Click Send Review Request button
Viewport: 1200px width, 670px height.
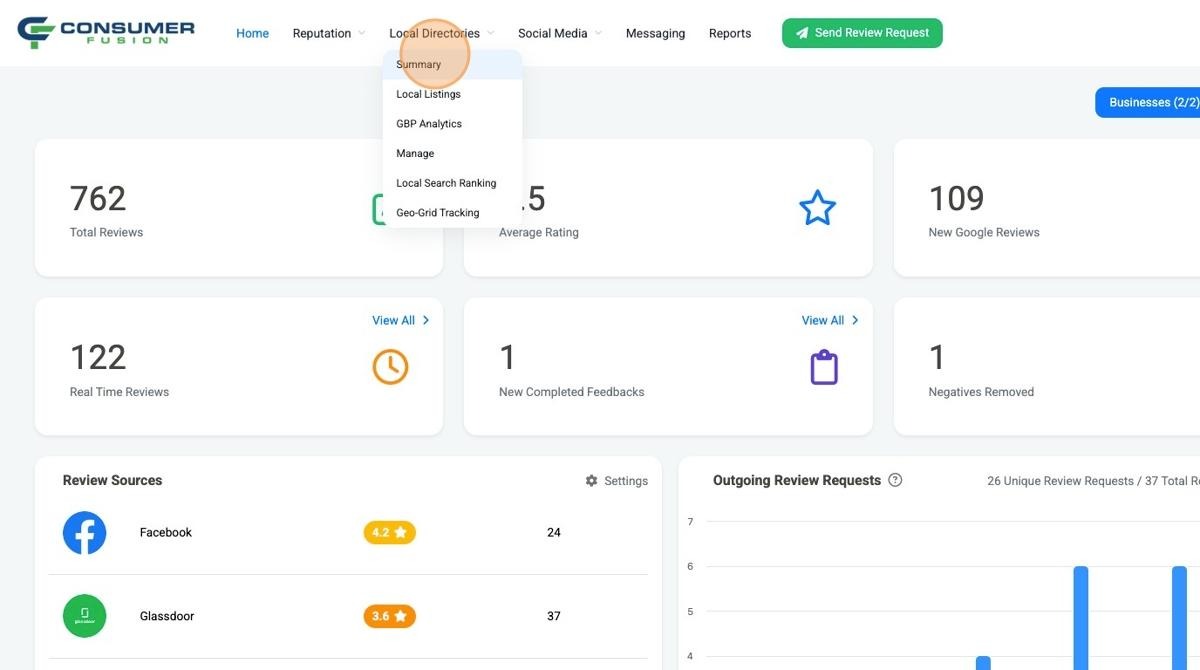[x=862, y=33]
